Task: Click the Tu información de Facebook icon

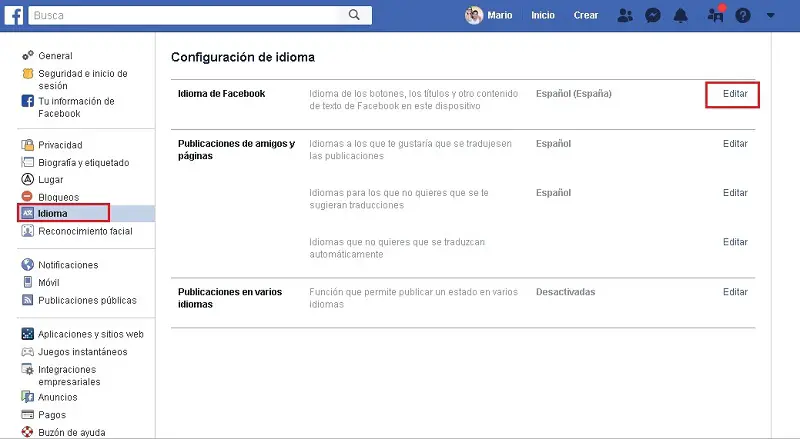Action: pos(28,101)
